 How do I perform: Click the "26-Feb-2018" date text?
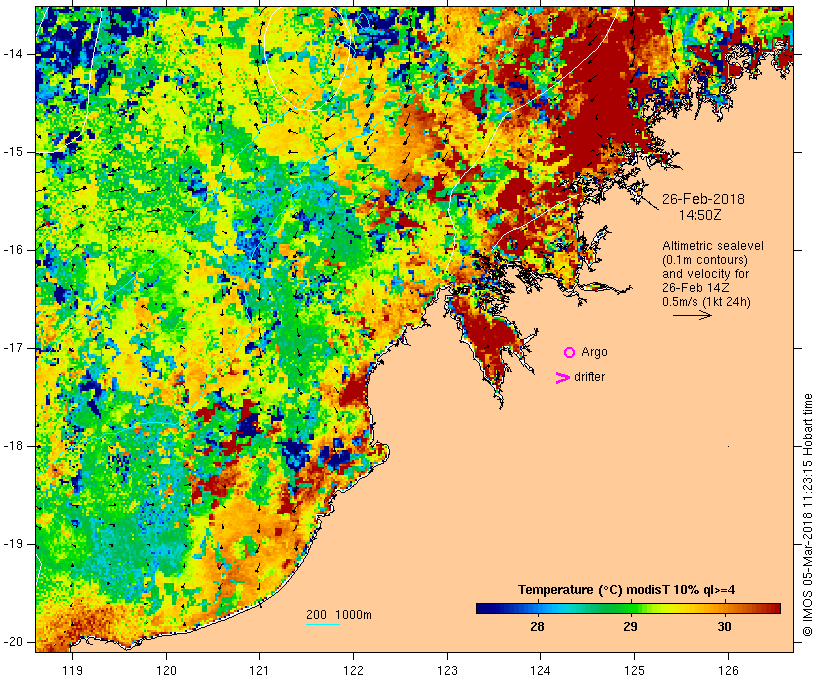pyautogui.click(x=703, y=199)
